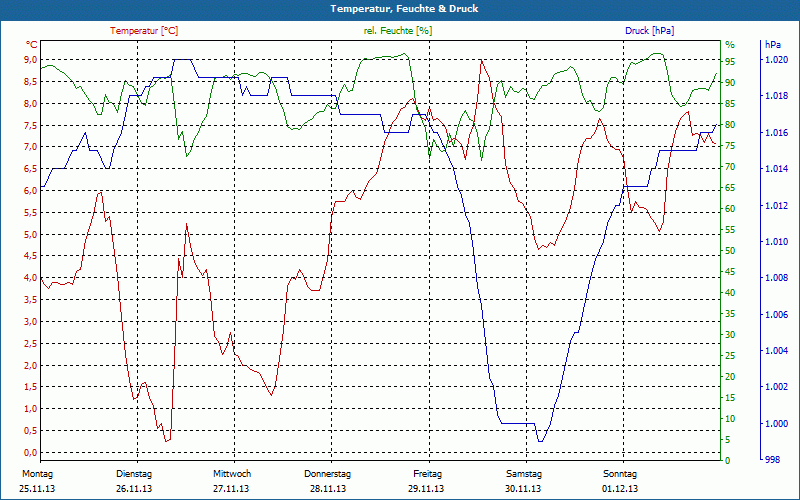Click the "Dienstag" day label

pyautogui.click(x=134, y=474)
